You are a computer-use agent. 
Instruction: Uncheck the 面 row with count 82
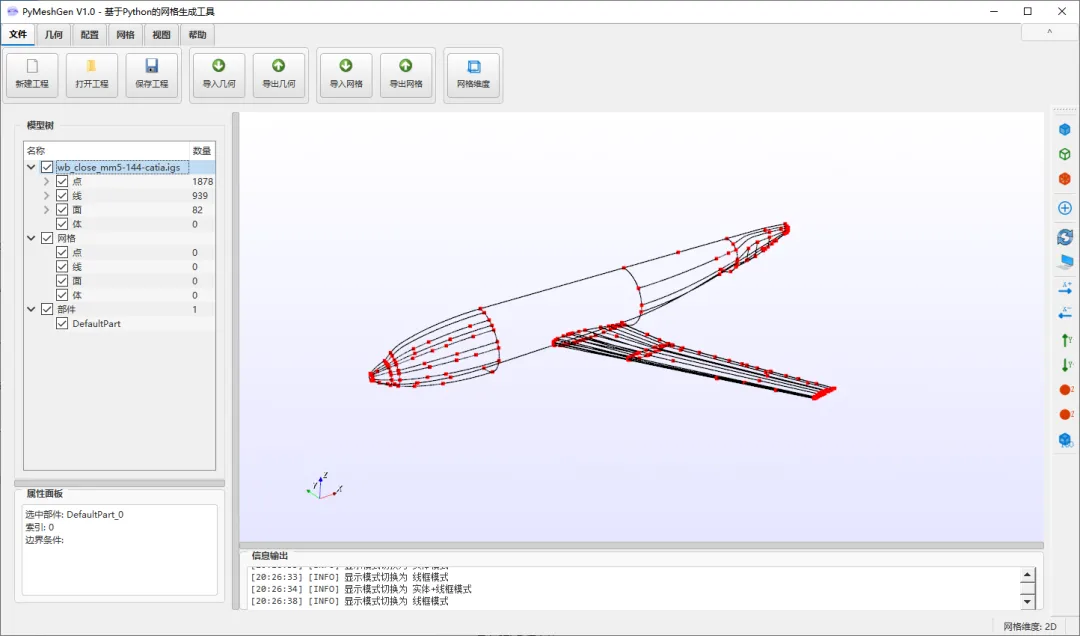62,209
